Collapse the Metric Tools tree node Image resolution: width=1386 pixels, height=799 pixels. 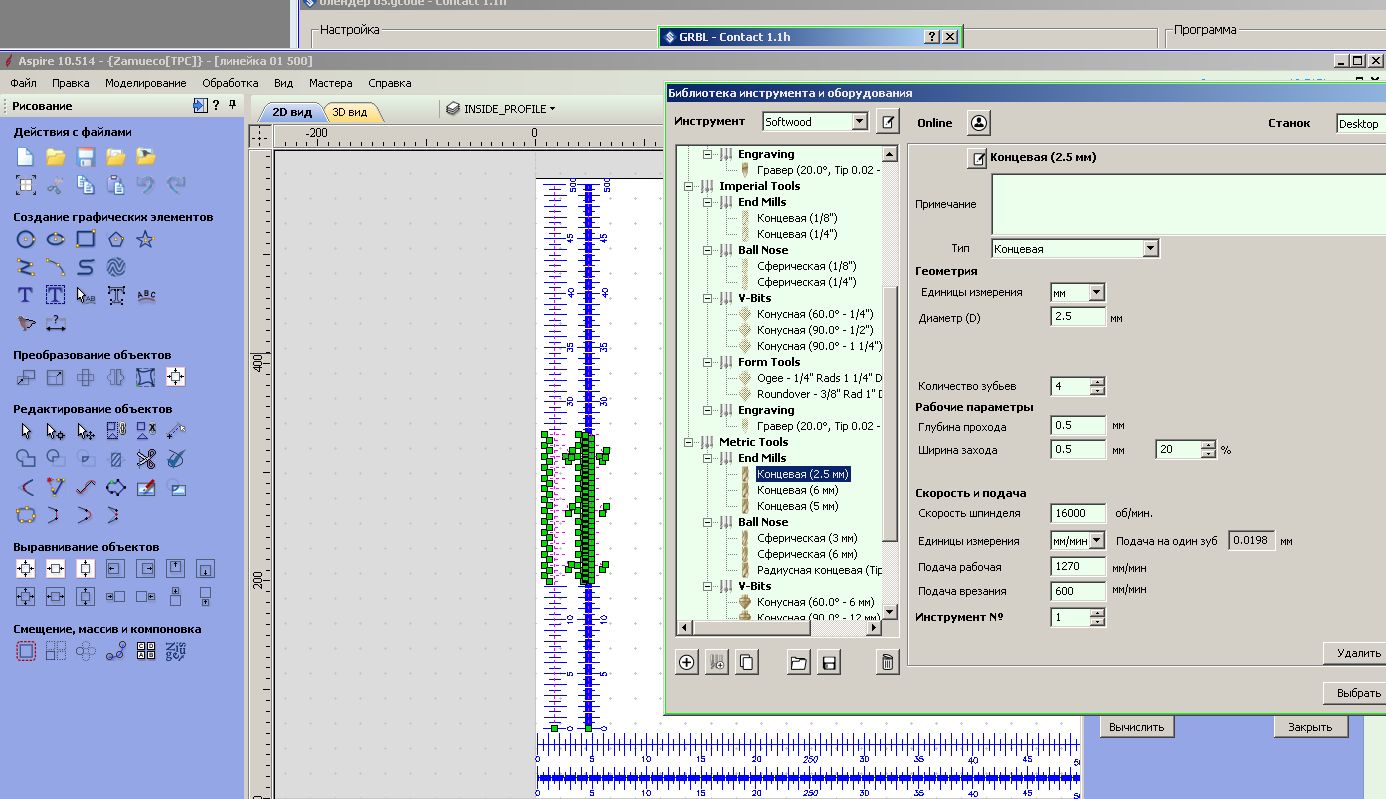[x=689, y=442]
